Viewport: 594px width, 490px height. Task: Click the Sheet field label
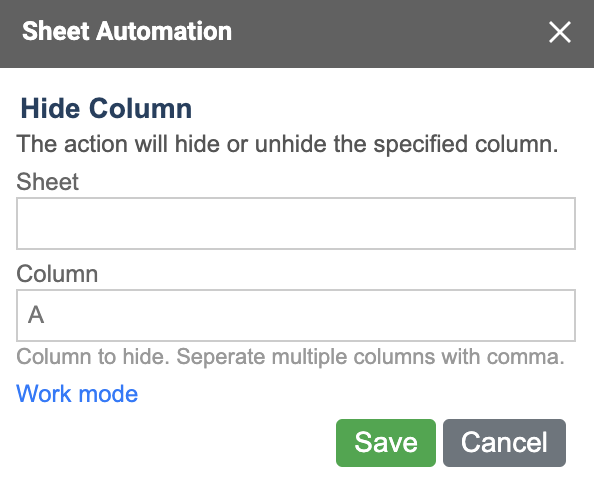coord(47,182)
